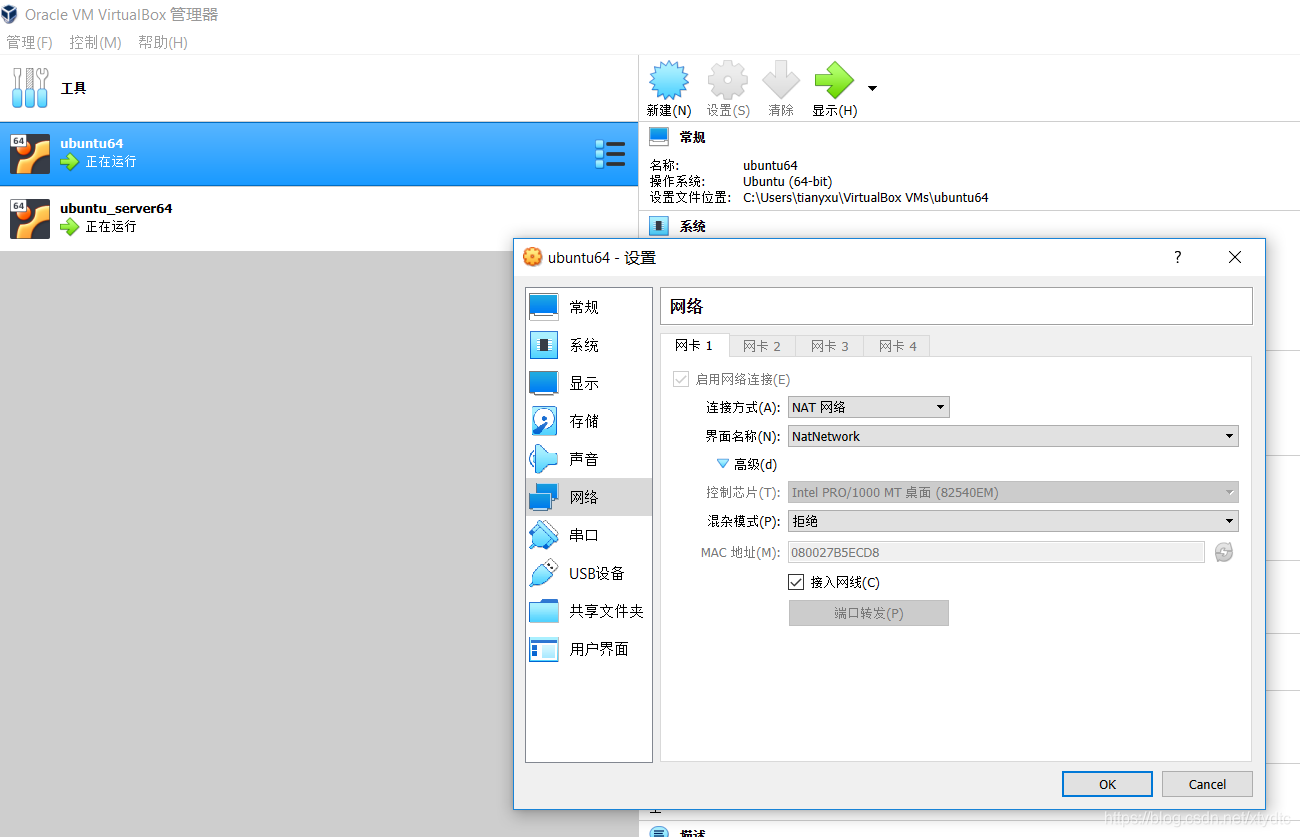The height and width of the screenshot is (837, 1300).
Task: Click USB设备 icon in settings sidebar
Action: (544, 573)
